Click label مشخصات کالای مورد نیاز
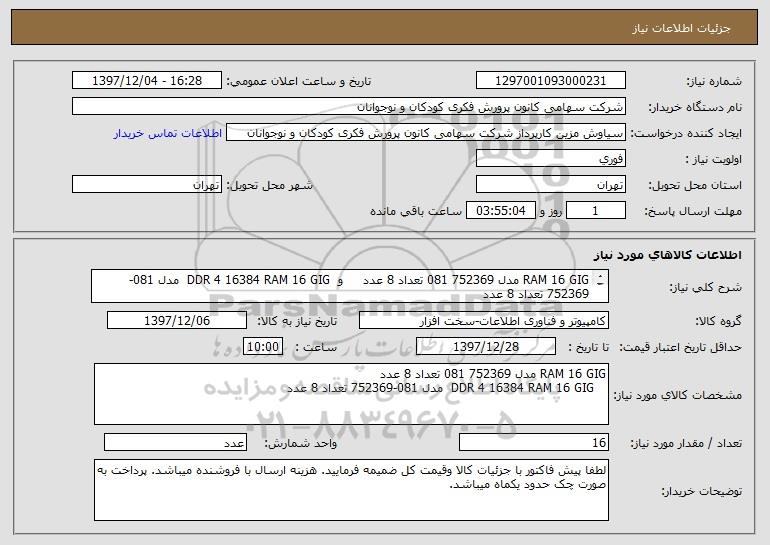 pos(678,395)
